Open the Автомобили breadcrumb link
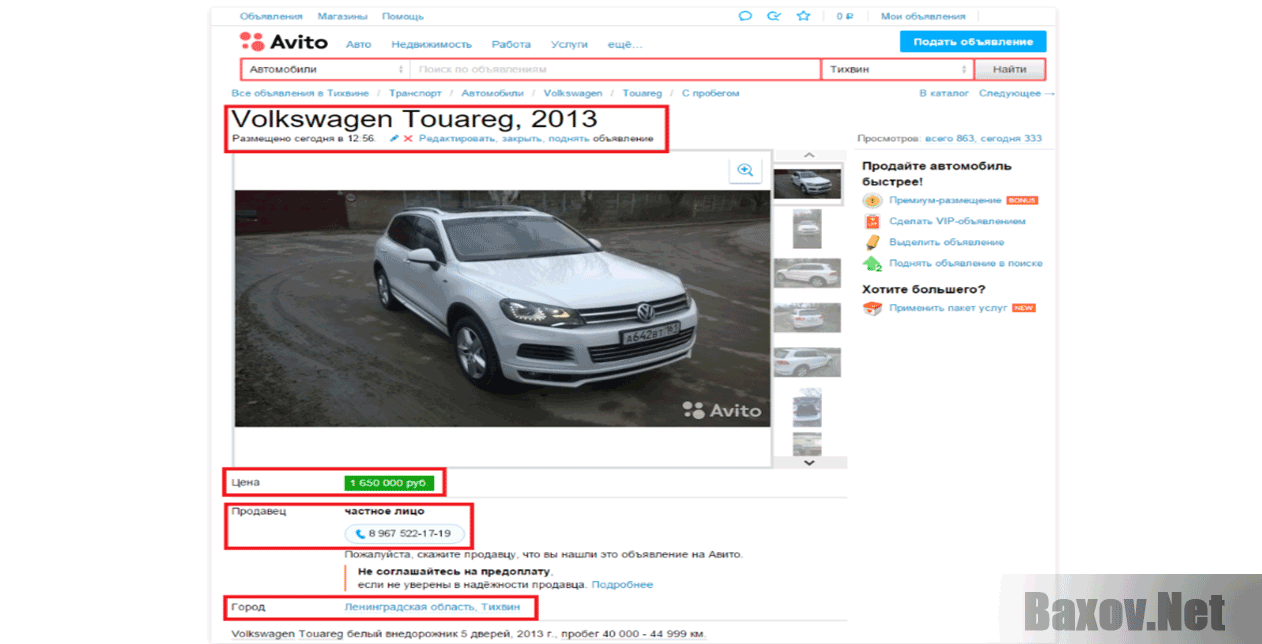Image resolution: width=1262 pixels, height=644 pixels. click(492, 93)
